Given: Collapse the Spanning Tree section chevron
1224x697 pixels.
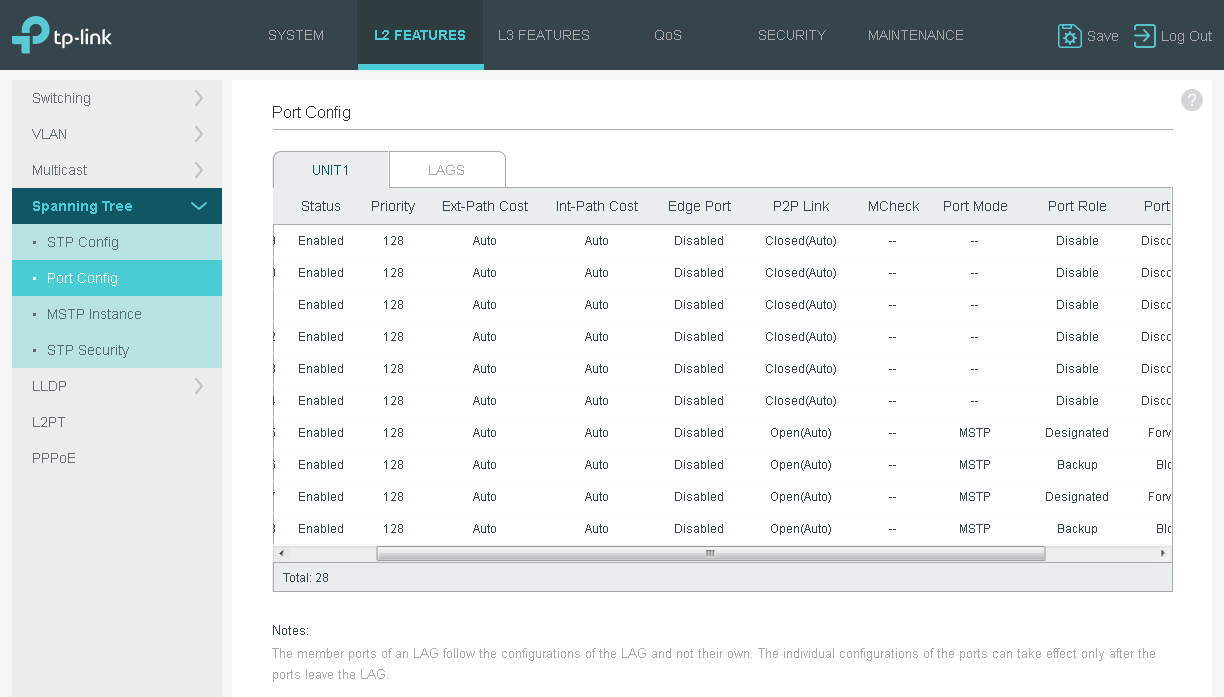Looking at the screenshot, I should point(199,206).
